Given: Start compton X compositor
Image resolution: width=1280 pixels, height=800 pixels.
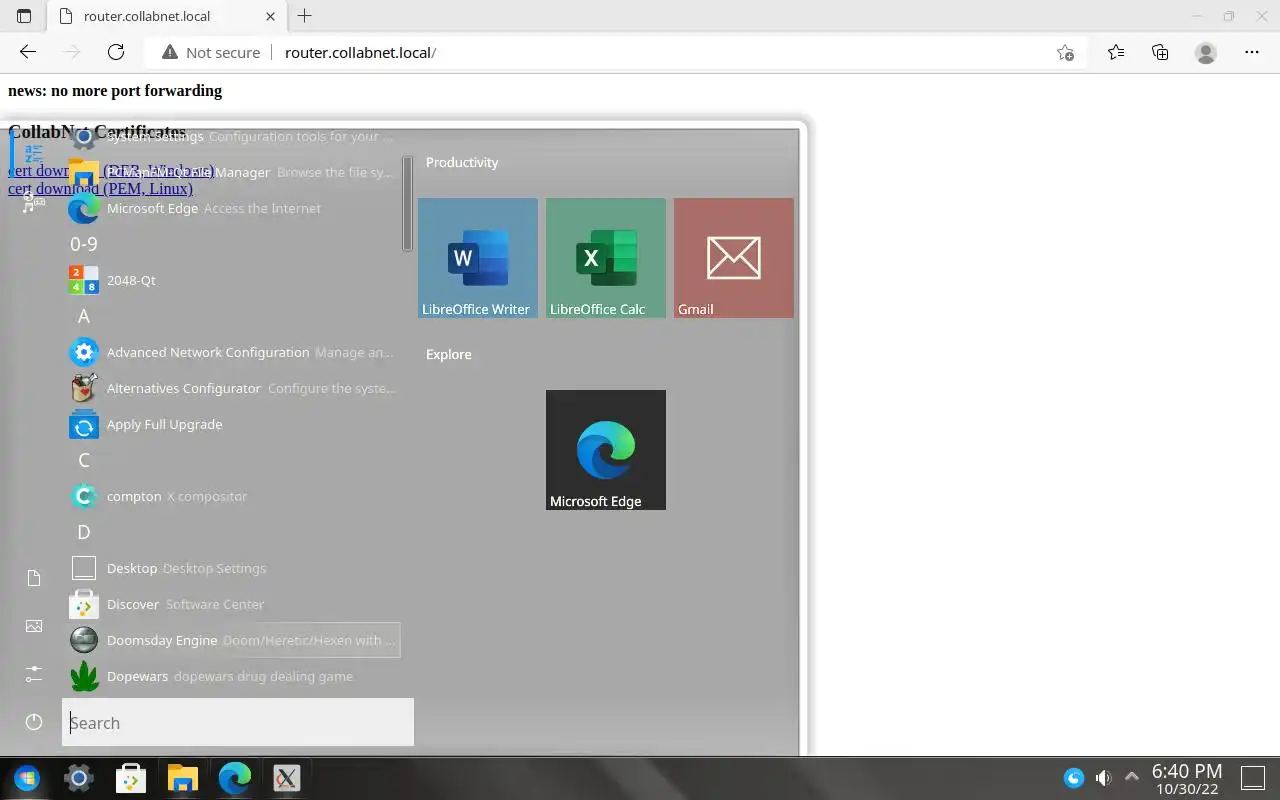Looking at the screenshot, I should click(x=233, y=496).
